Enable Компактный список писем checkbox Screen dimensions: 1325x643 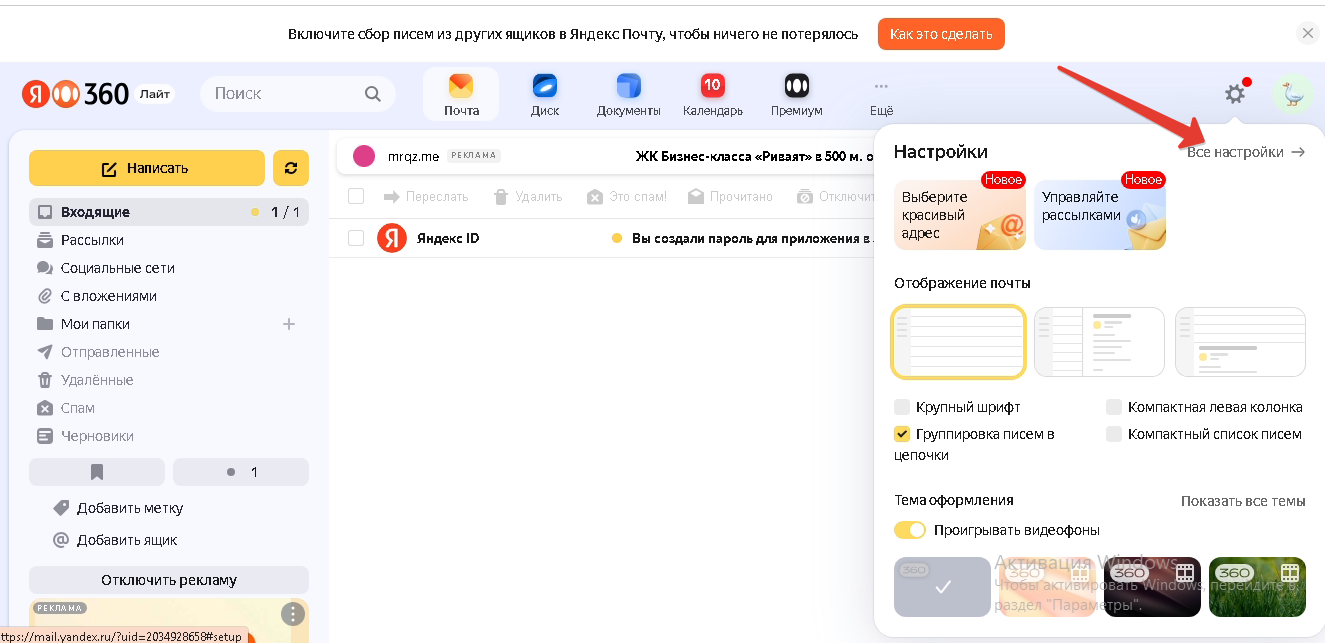[x=1114, y=434]
